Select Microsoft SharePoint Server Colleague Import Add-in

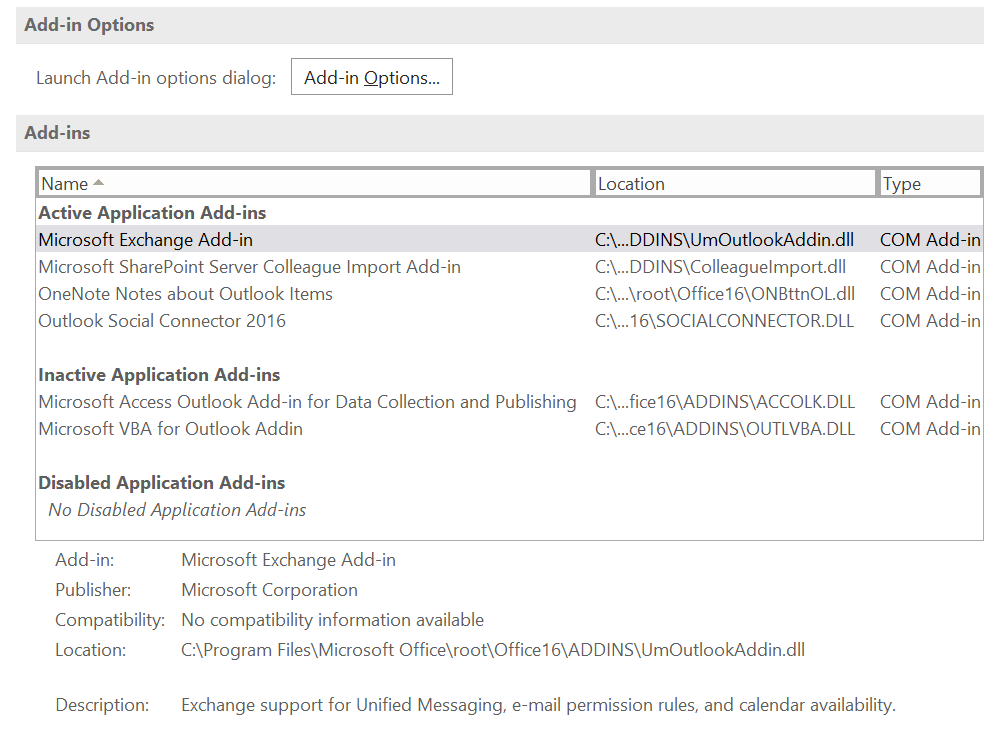[249, 267]
